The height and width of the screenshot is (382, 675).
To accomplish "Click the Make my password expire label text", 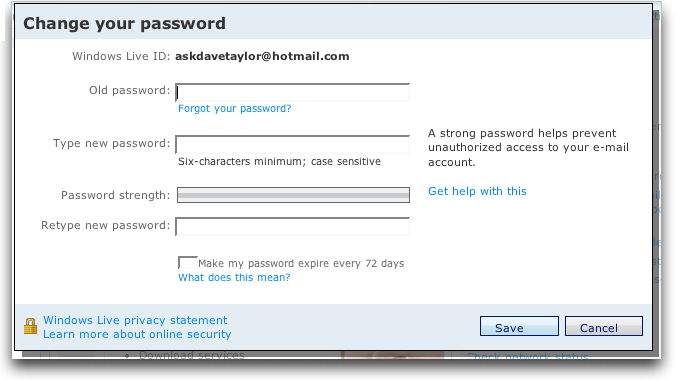I will [x=301, y=263].
